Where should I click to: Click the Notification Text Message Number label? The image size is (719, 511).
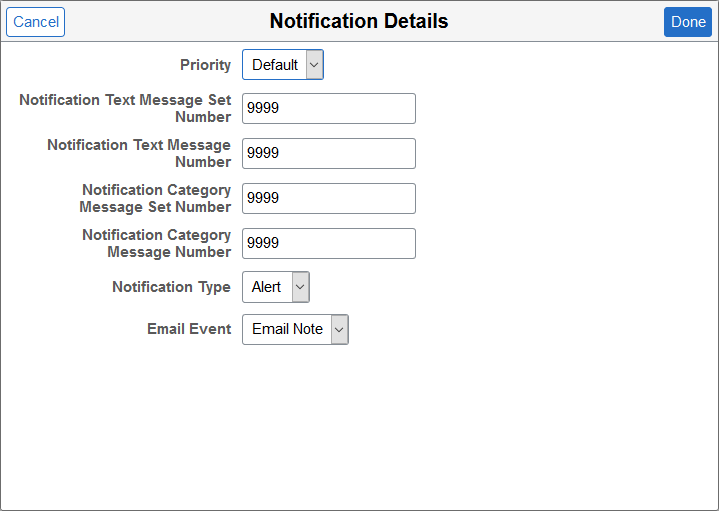coord(139,153)
